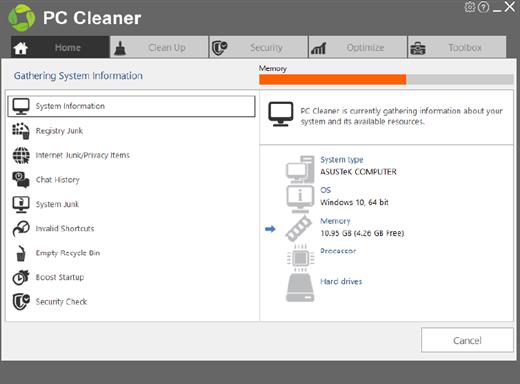The width and height of the screenshot is (520, 384).
Task: Click the Processor heading
Action: pyautogui.click(x=338, y=251)
